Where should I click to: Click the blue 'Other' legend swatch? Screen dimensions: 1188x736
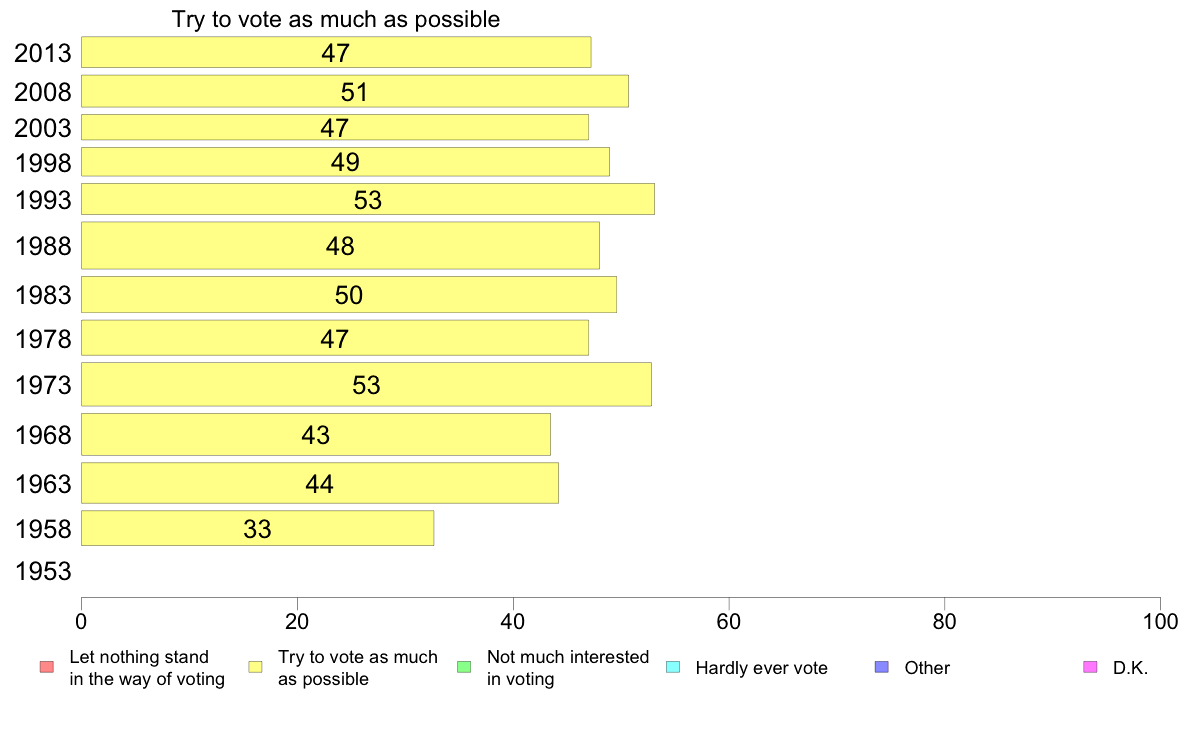882,667
